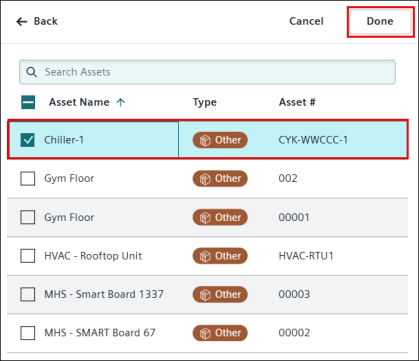Click the Chiller-1 asset name
Screen dimensions: 419x361
(x=64, y=140)
